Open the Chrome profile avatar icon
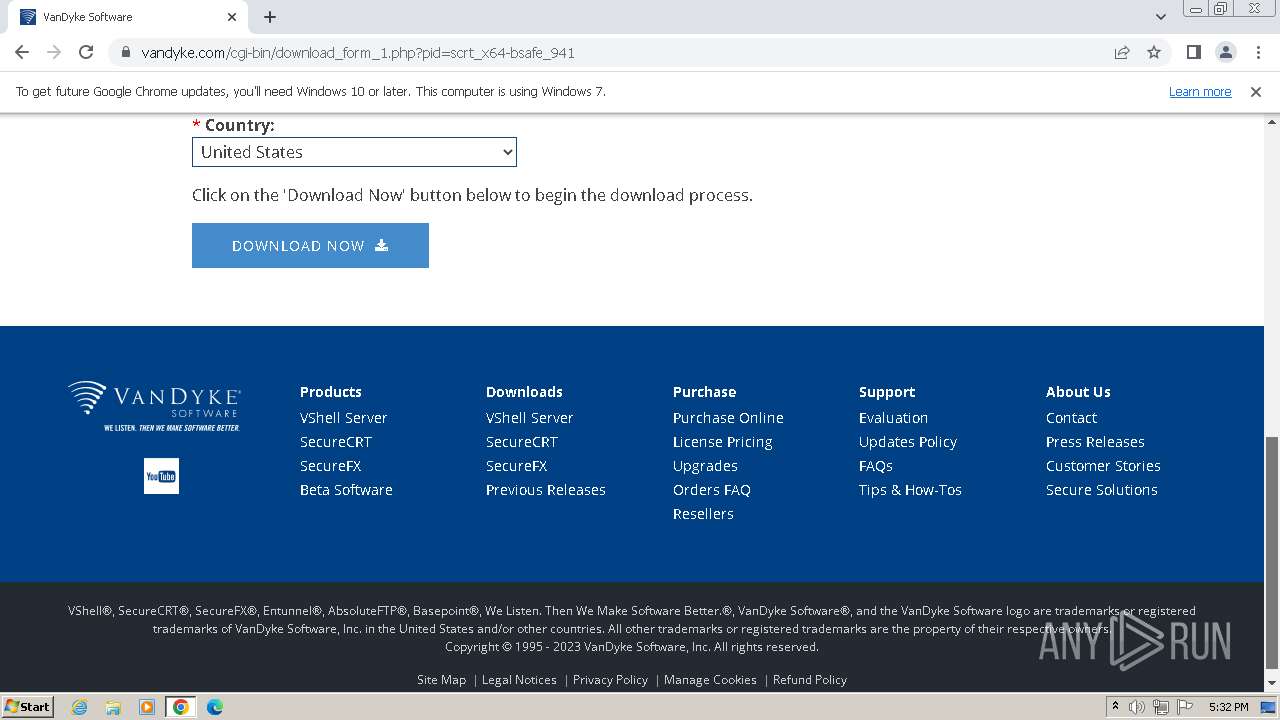Image resolution: width=1280 pixels, height=720 pixels. (x=1225, y=52)
